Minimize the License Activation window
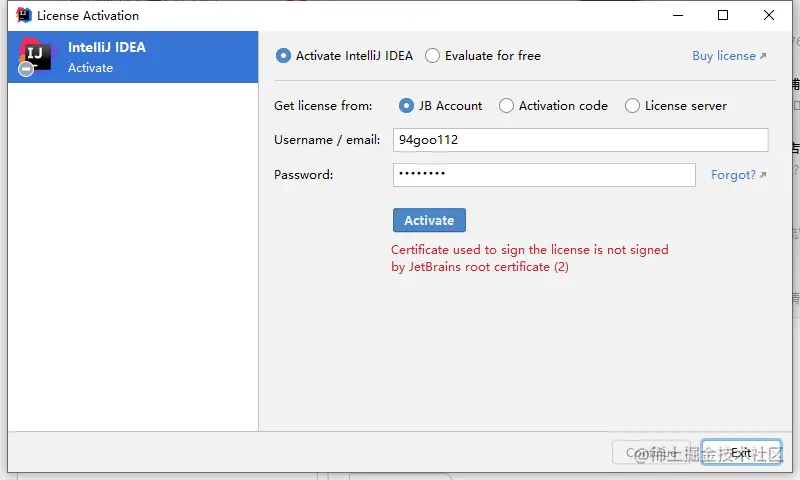 click(x=678, y=15)
